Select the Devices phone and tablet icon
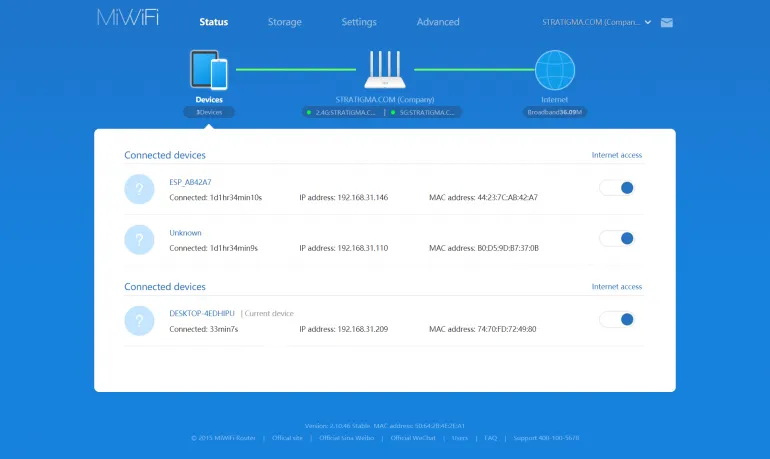This screenshot has width=770, height=459. [x=209, y=70]
